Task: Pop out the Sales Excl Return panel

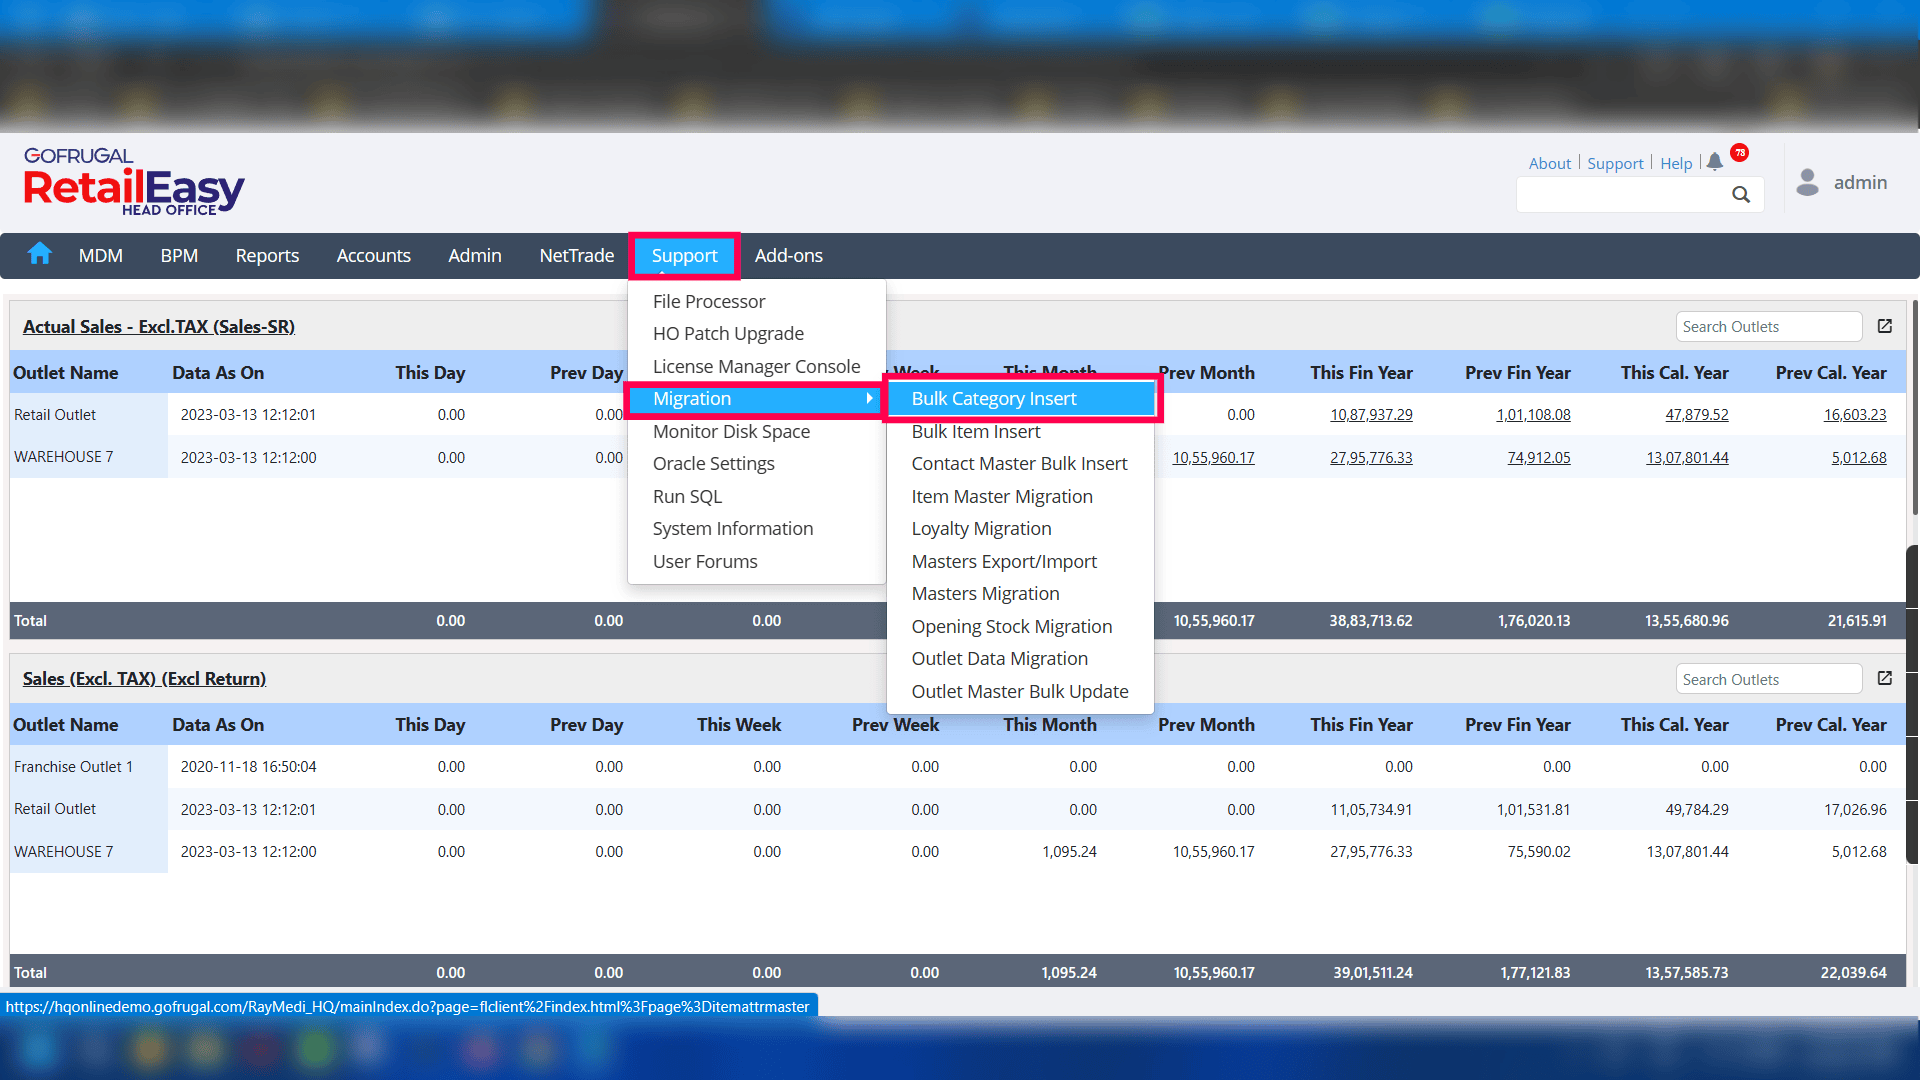Action: [1885, 678]
